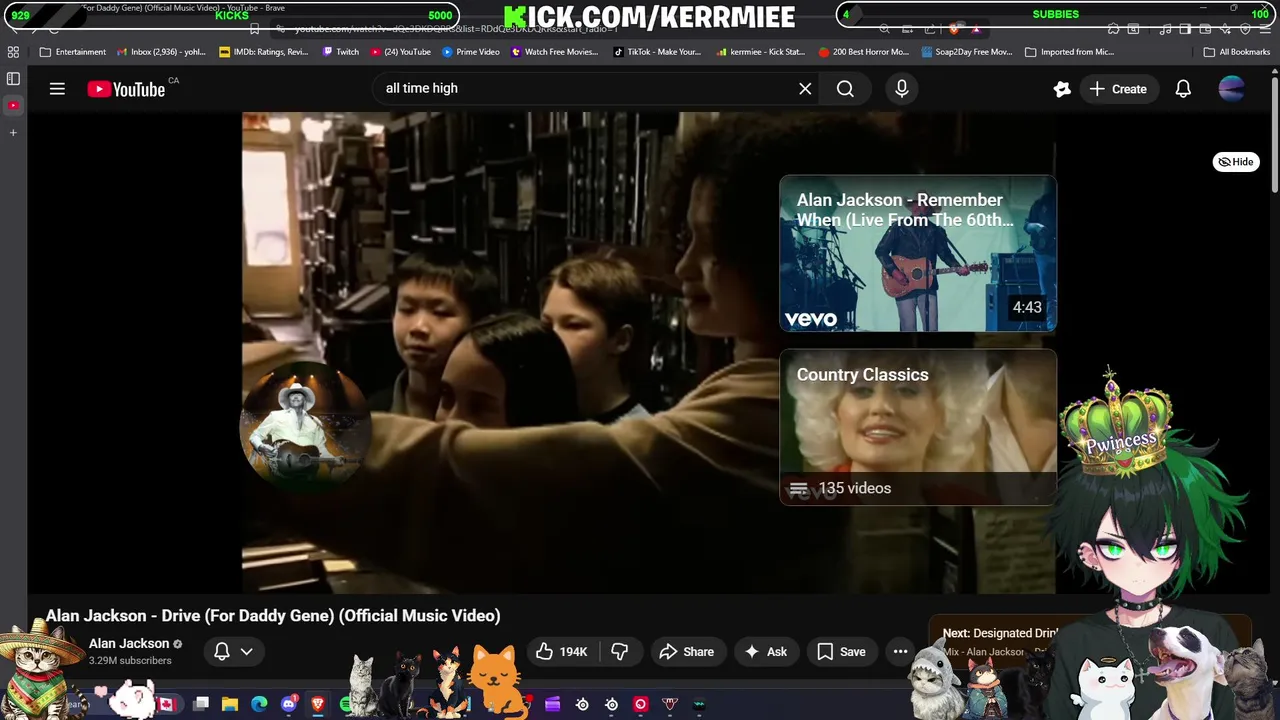Open the Create video menu
This screenshot has width=1280, height=720.
[1118, 89]
